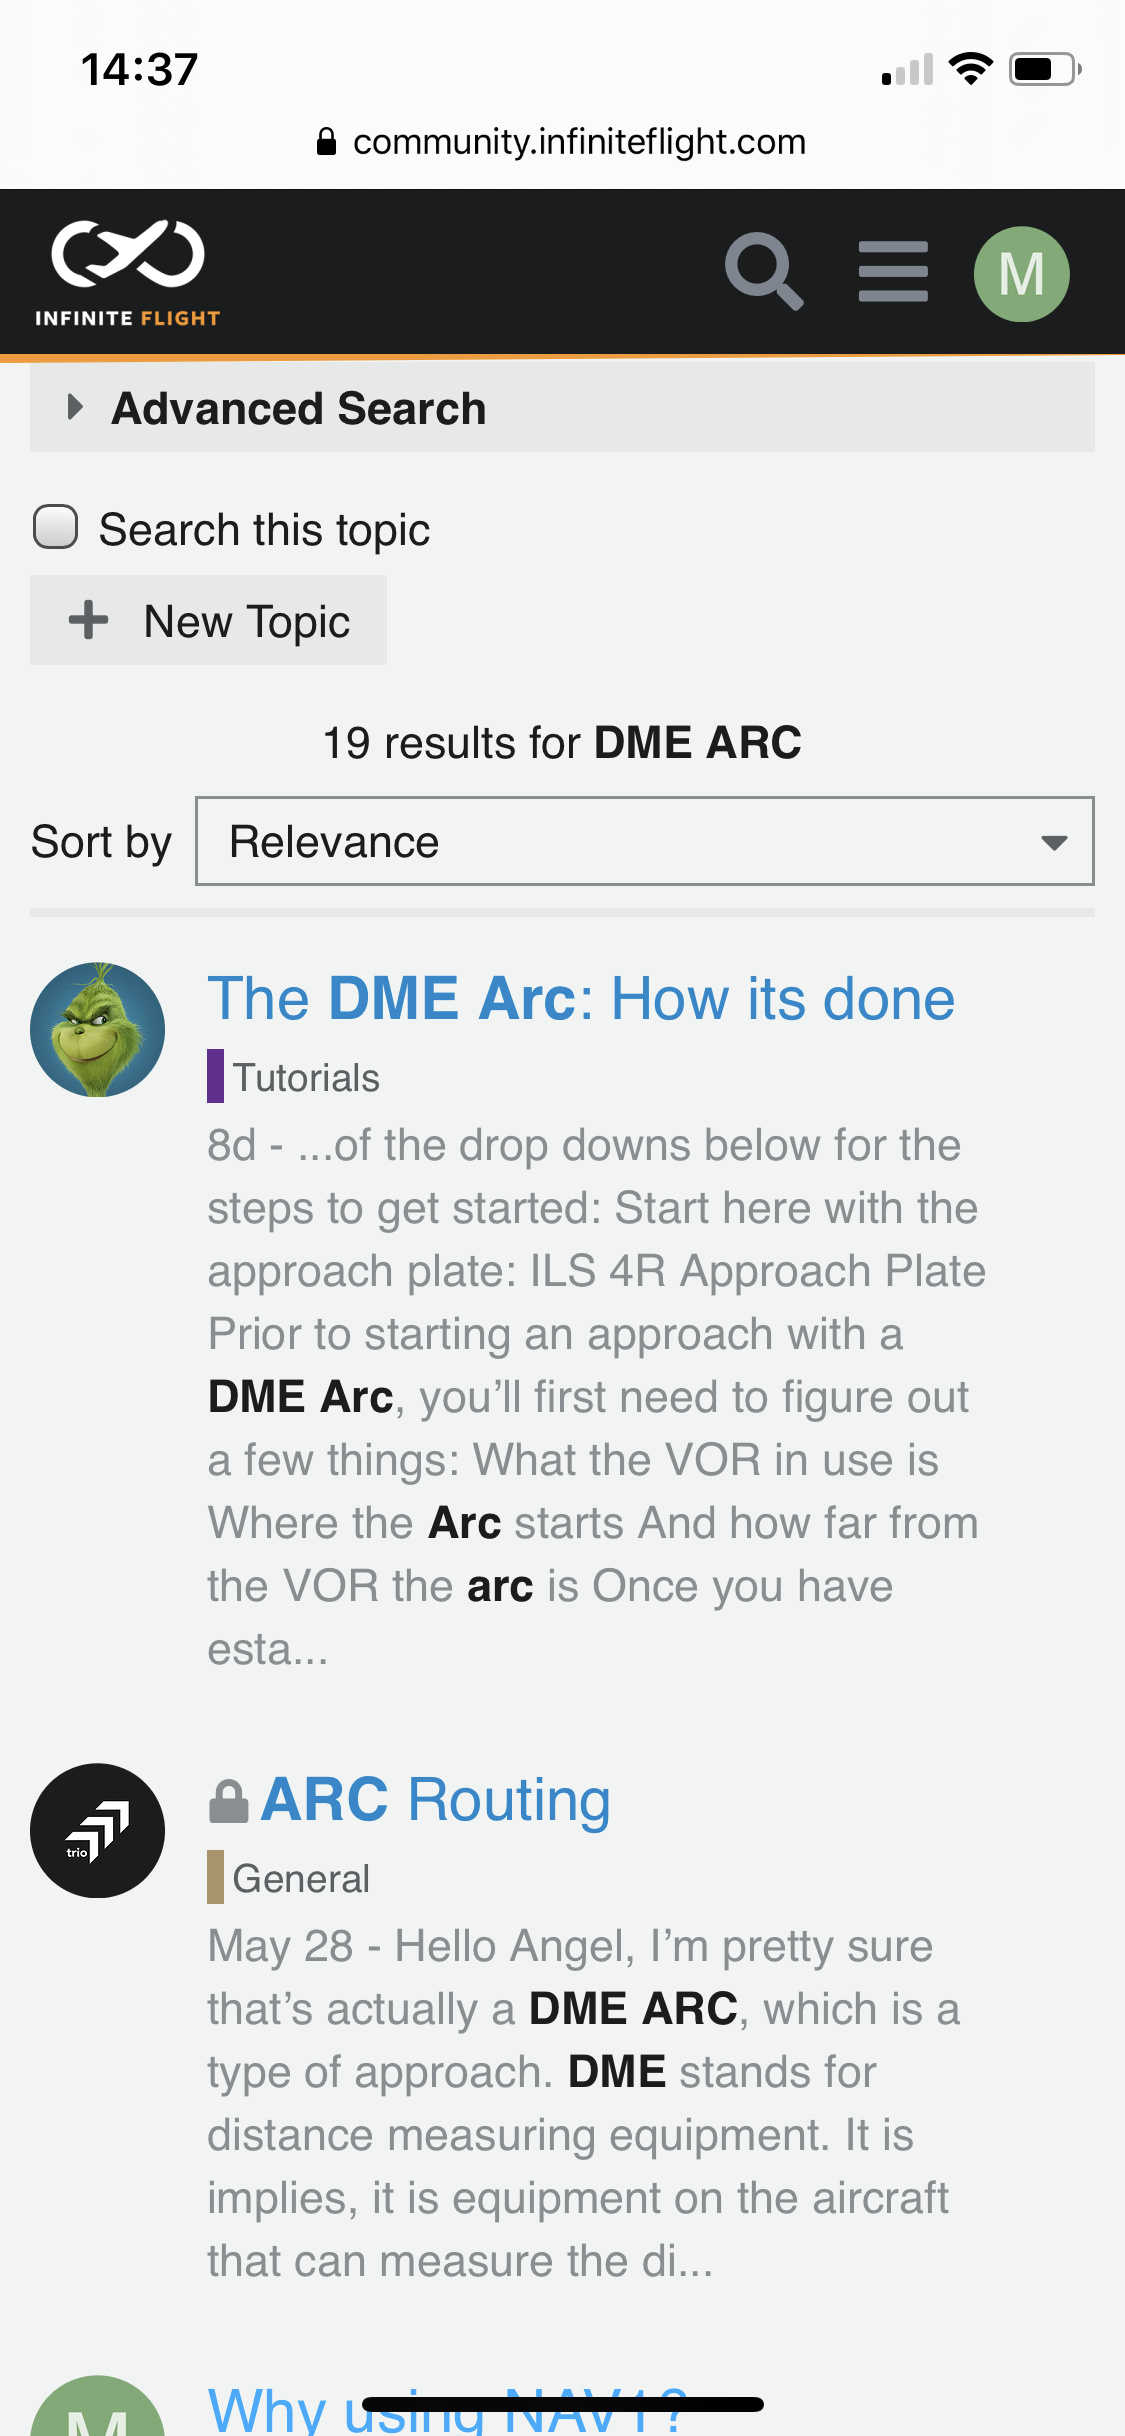Open the Sort by Relevance dropdown

(645, 841)
